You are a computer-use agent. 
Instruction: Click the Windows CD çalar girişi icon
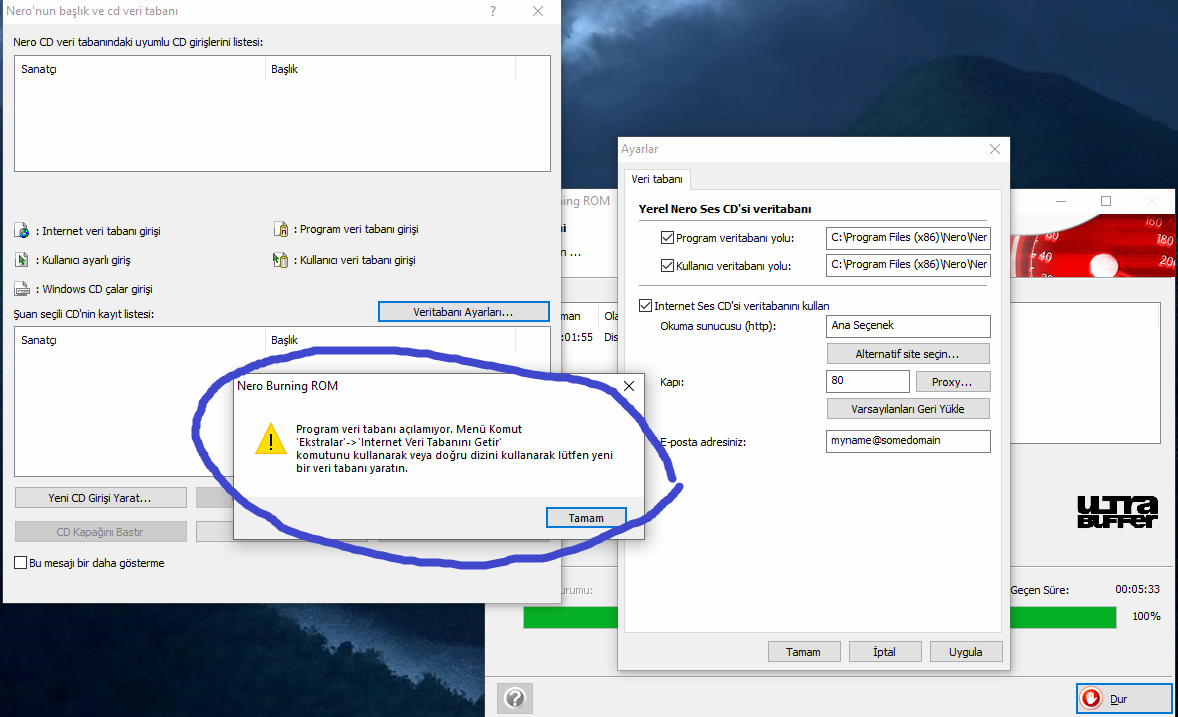click(x=23, y=289)
